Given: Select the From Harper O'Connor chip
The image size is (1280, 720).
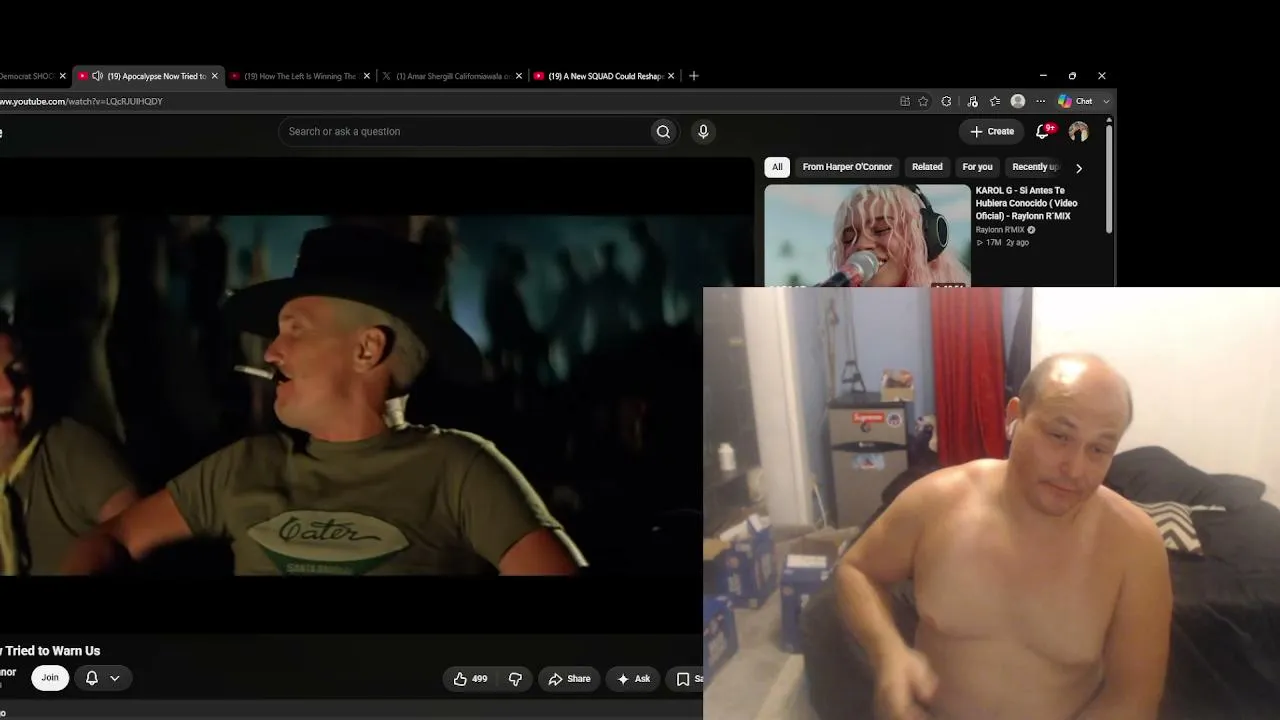Looking at the screenshot, I should click(847, 167).
